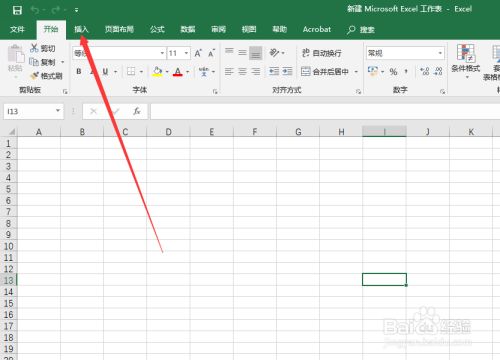Open Conditional Formatting (条件格式)

pos(466,62)
